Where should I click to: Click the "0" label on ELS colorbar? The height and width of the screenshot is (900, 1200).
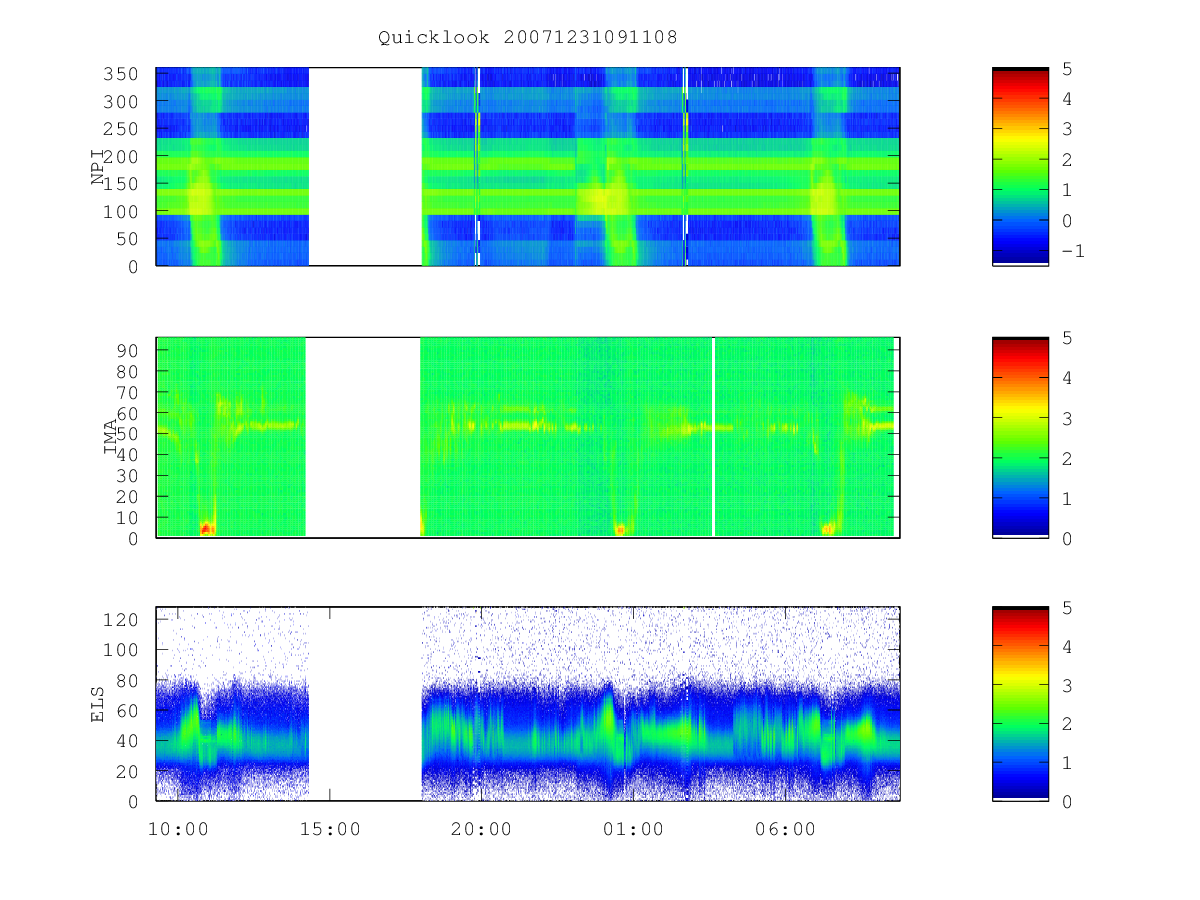(1067, 801)
